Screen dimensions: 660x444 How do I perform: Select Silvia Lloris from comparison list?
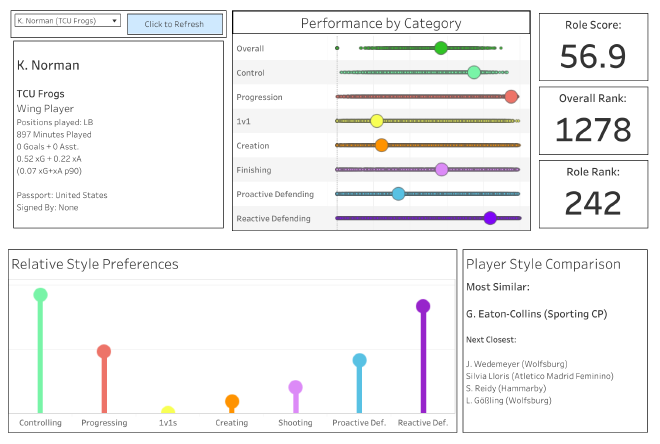click(x=530, y=375)
